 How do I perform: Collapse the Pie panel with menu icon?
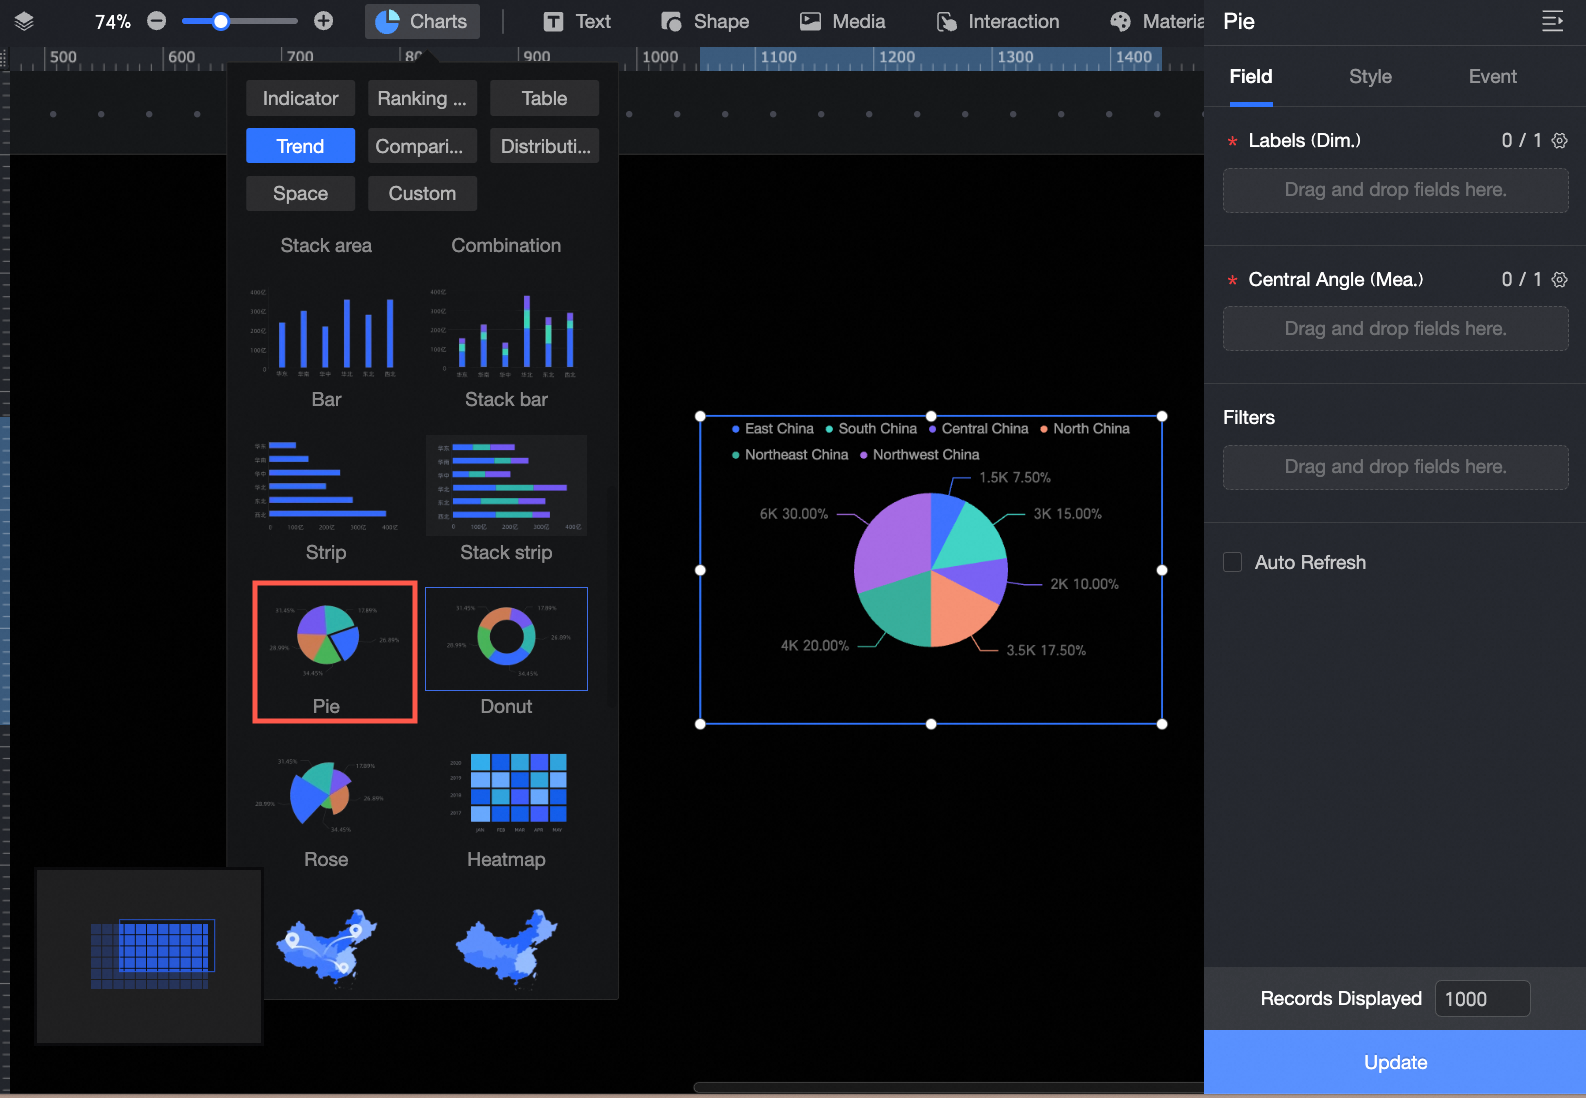[1552, 21]
